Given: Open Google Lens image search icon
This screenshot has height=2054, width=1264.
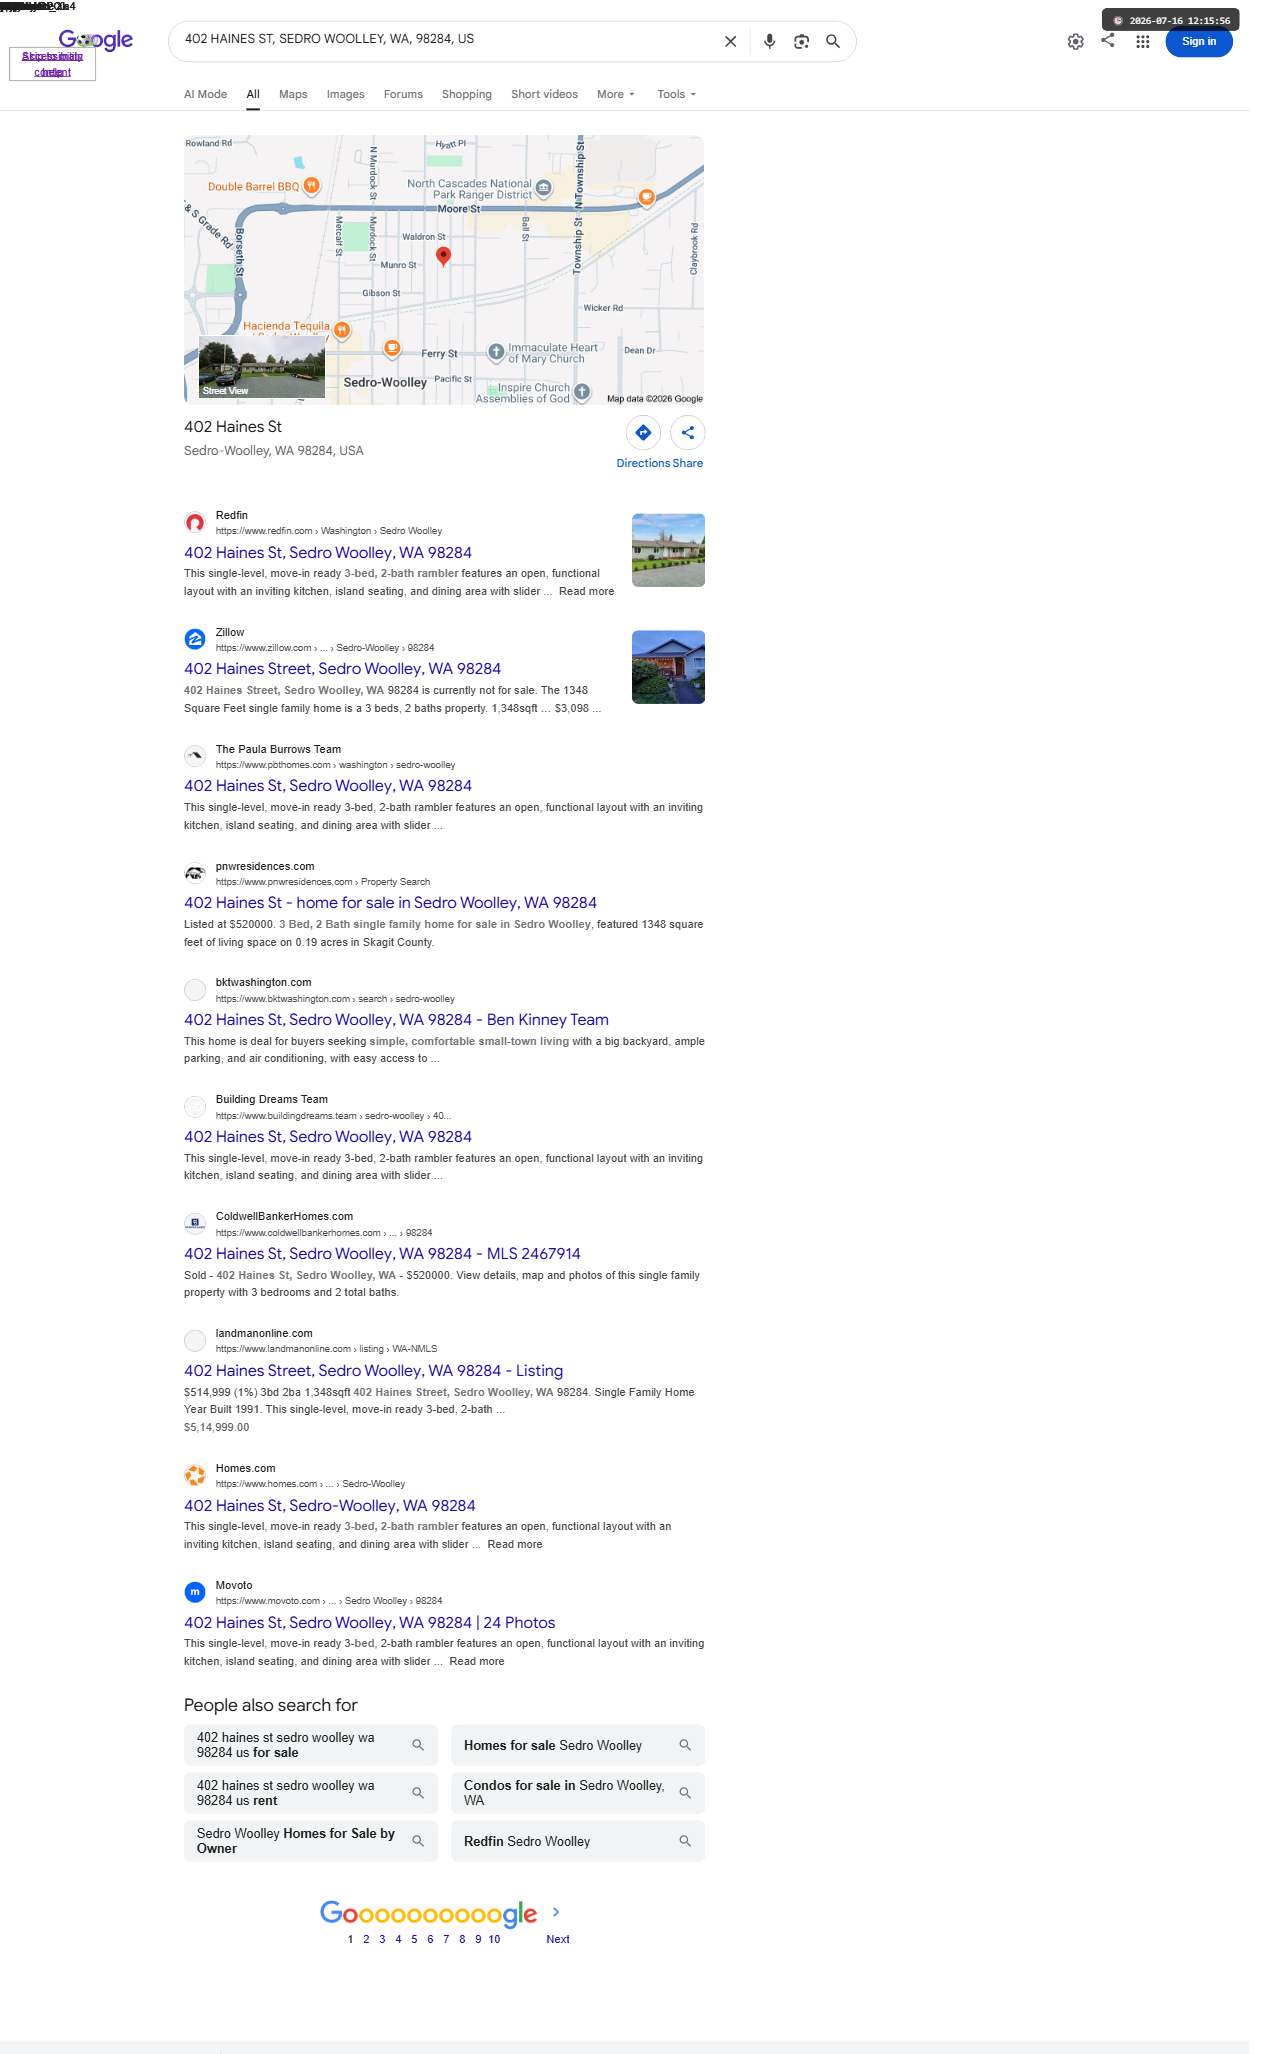Looking at the screenshot, I should [x=801, y=42].
